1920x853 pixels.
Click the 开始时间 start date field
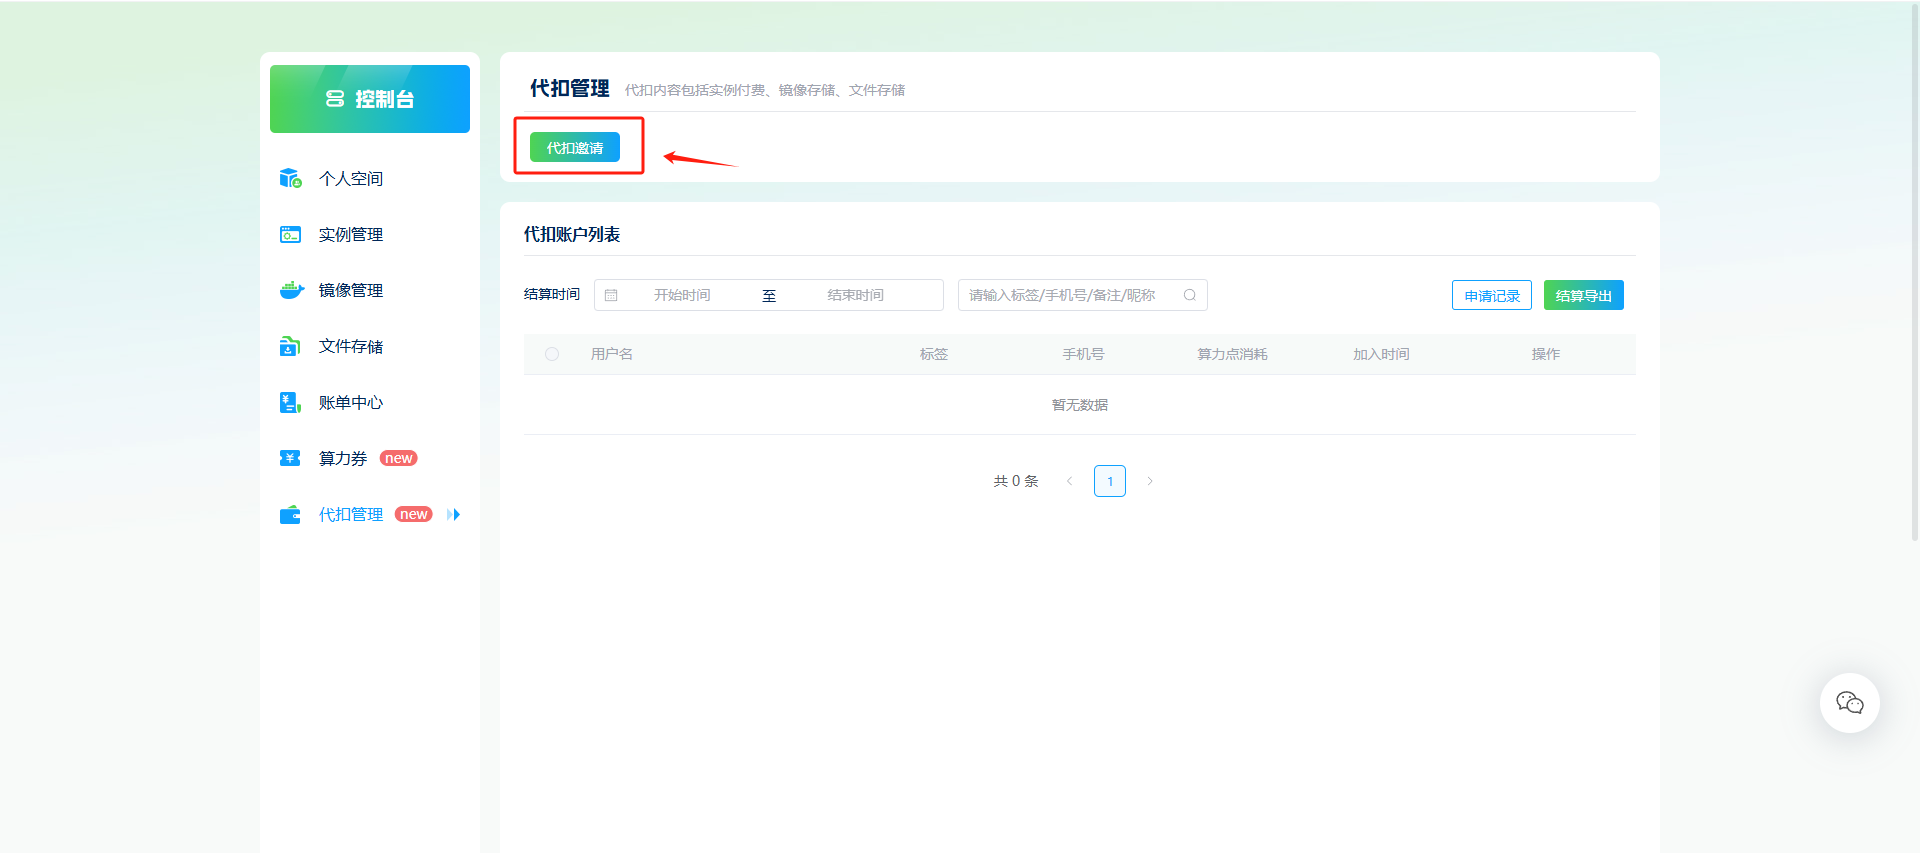tap(682, 295)
